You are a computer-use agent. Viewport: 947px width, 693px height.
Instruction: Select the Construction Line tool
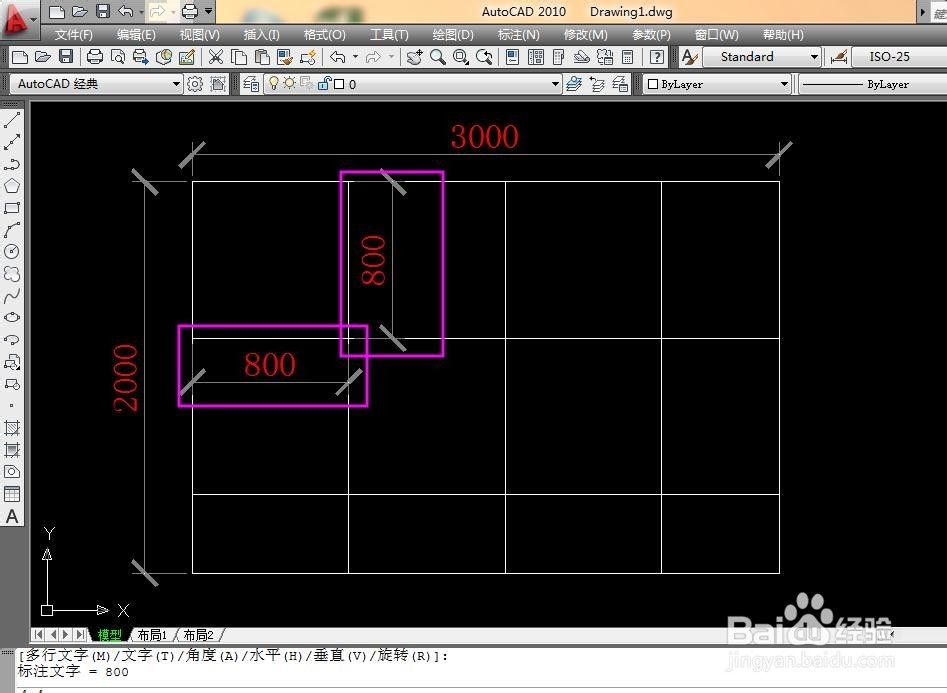point(12,141)
